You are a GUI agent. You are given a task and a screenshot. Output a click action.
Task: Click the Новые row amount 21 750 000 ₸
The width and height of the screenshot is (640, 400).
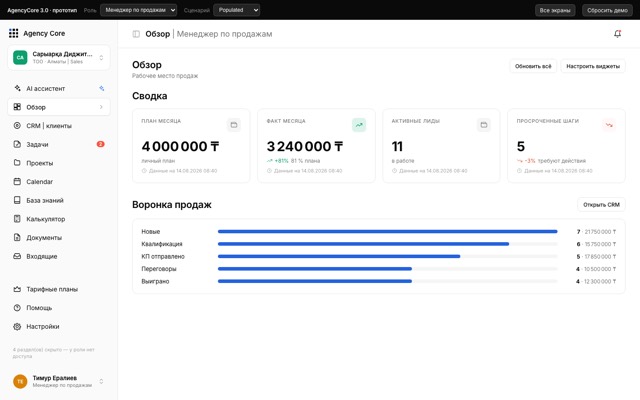(600, 232)
